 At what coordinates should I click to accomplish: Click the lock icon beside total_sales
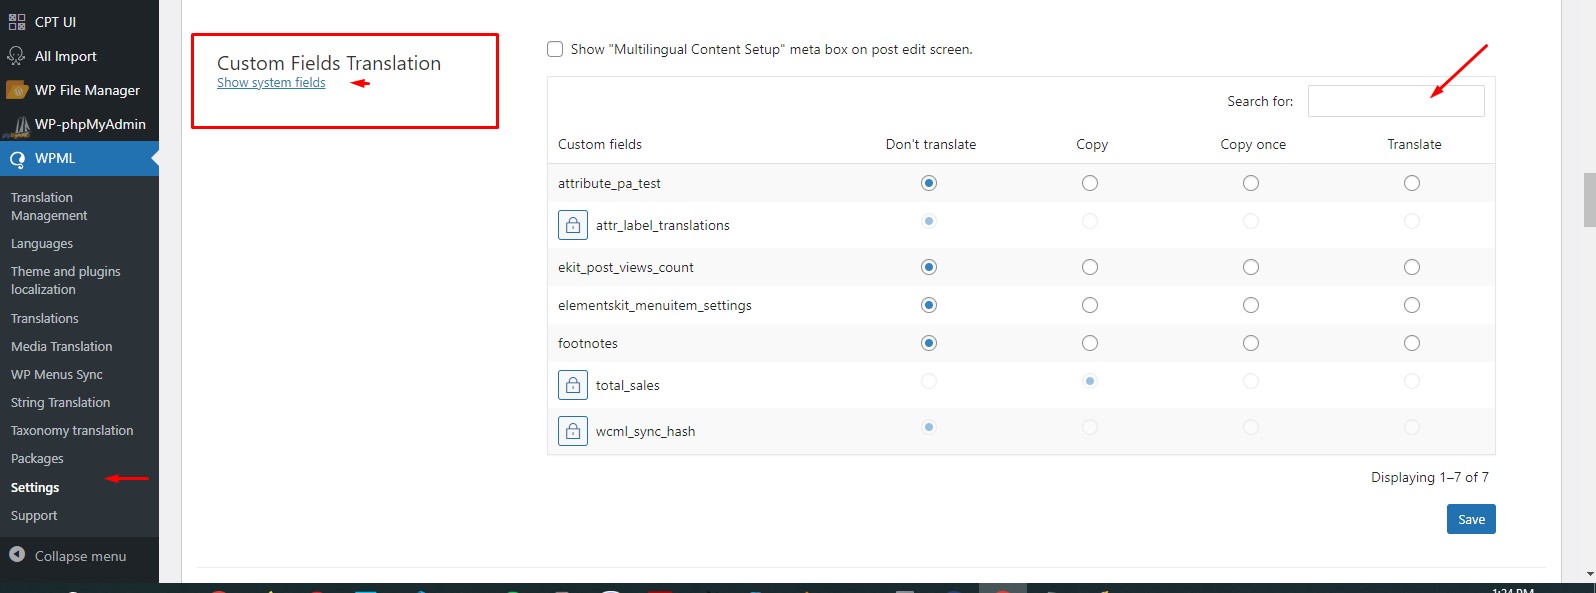(573, 385)
